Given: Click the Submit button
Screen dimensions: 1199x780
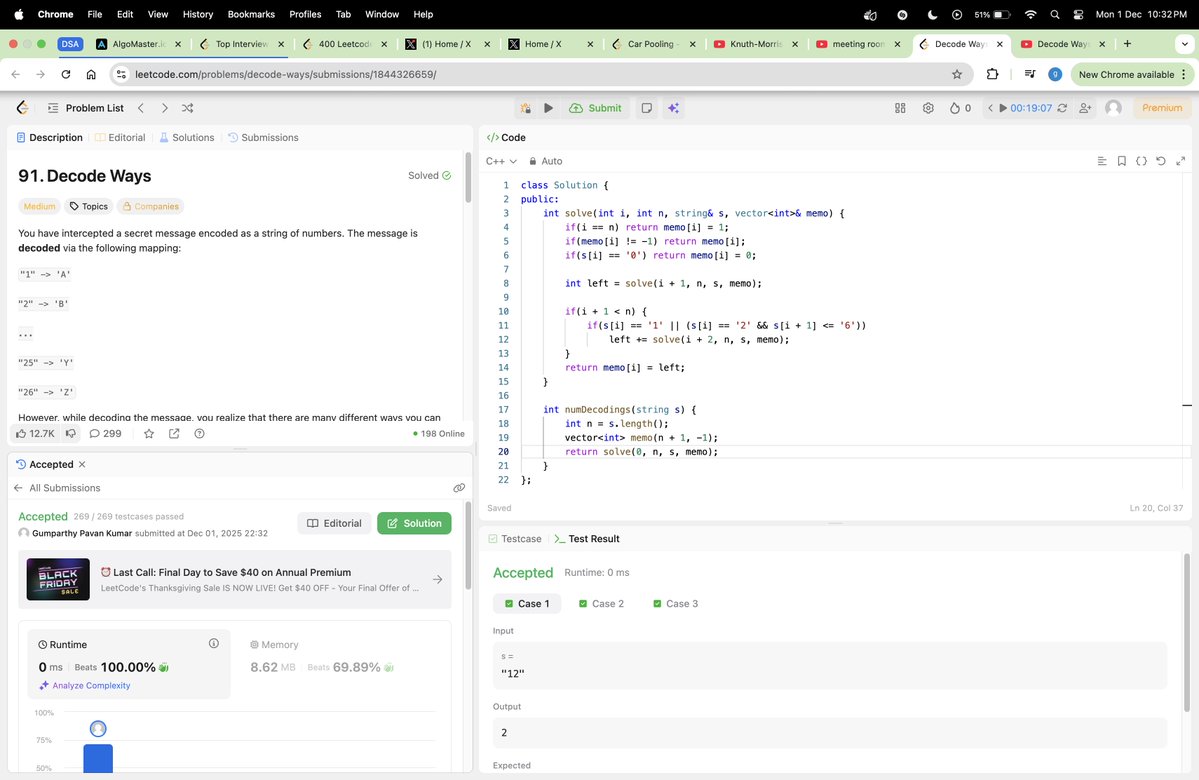Looking at the screenshot, I should coord(596,108).
